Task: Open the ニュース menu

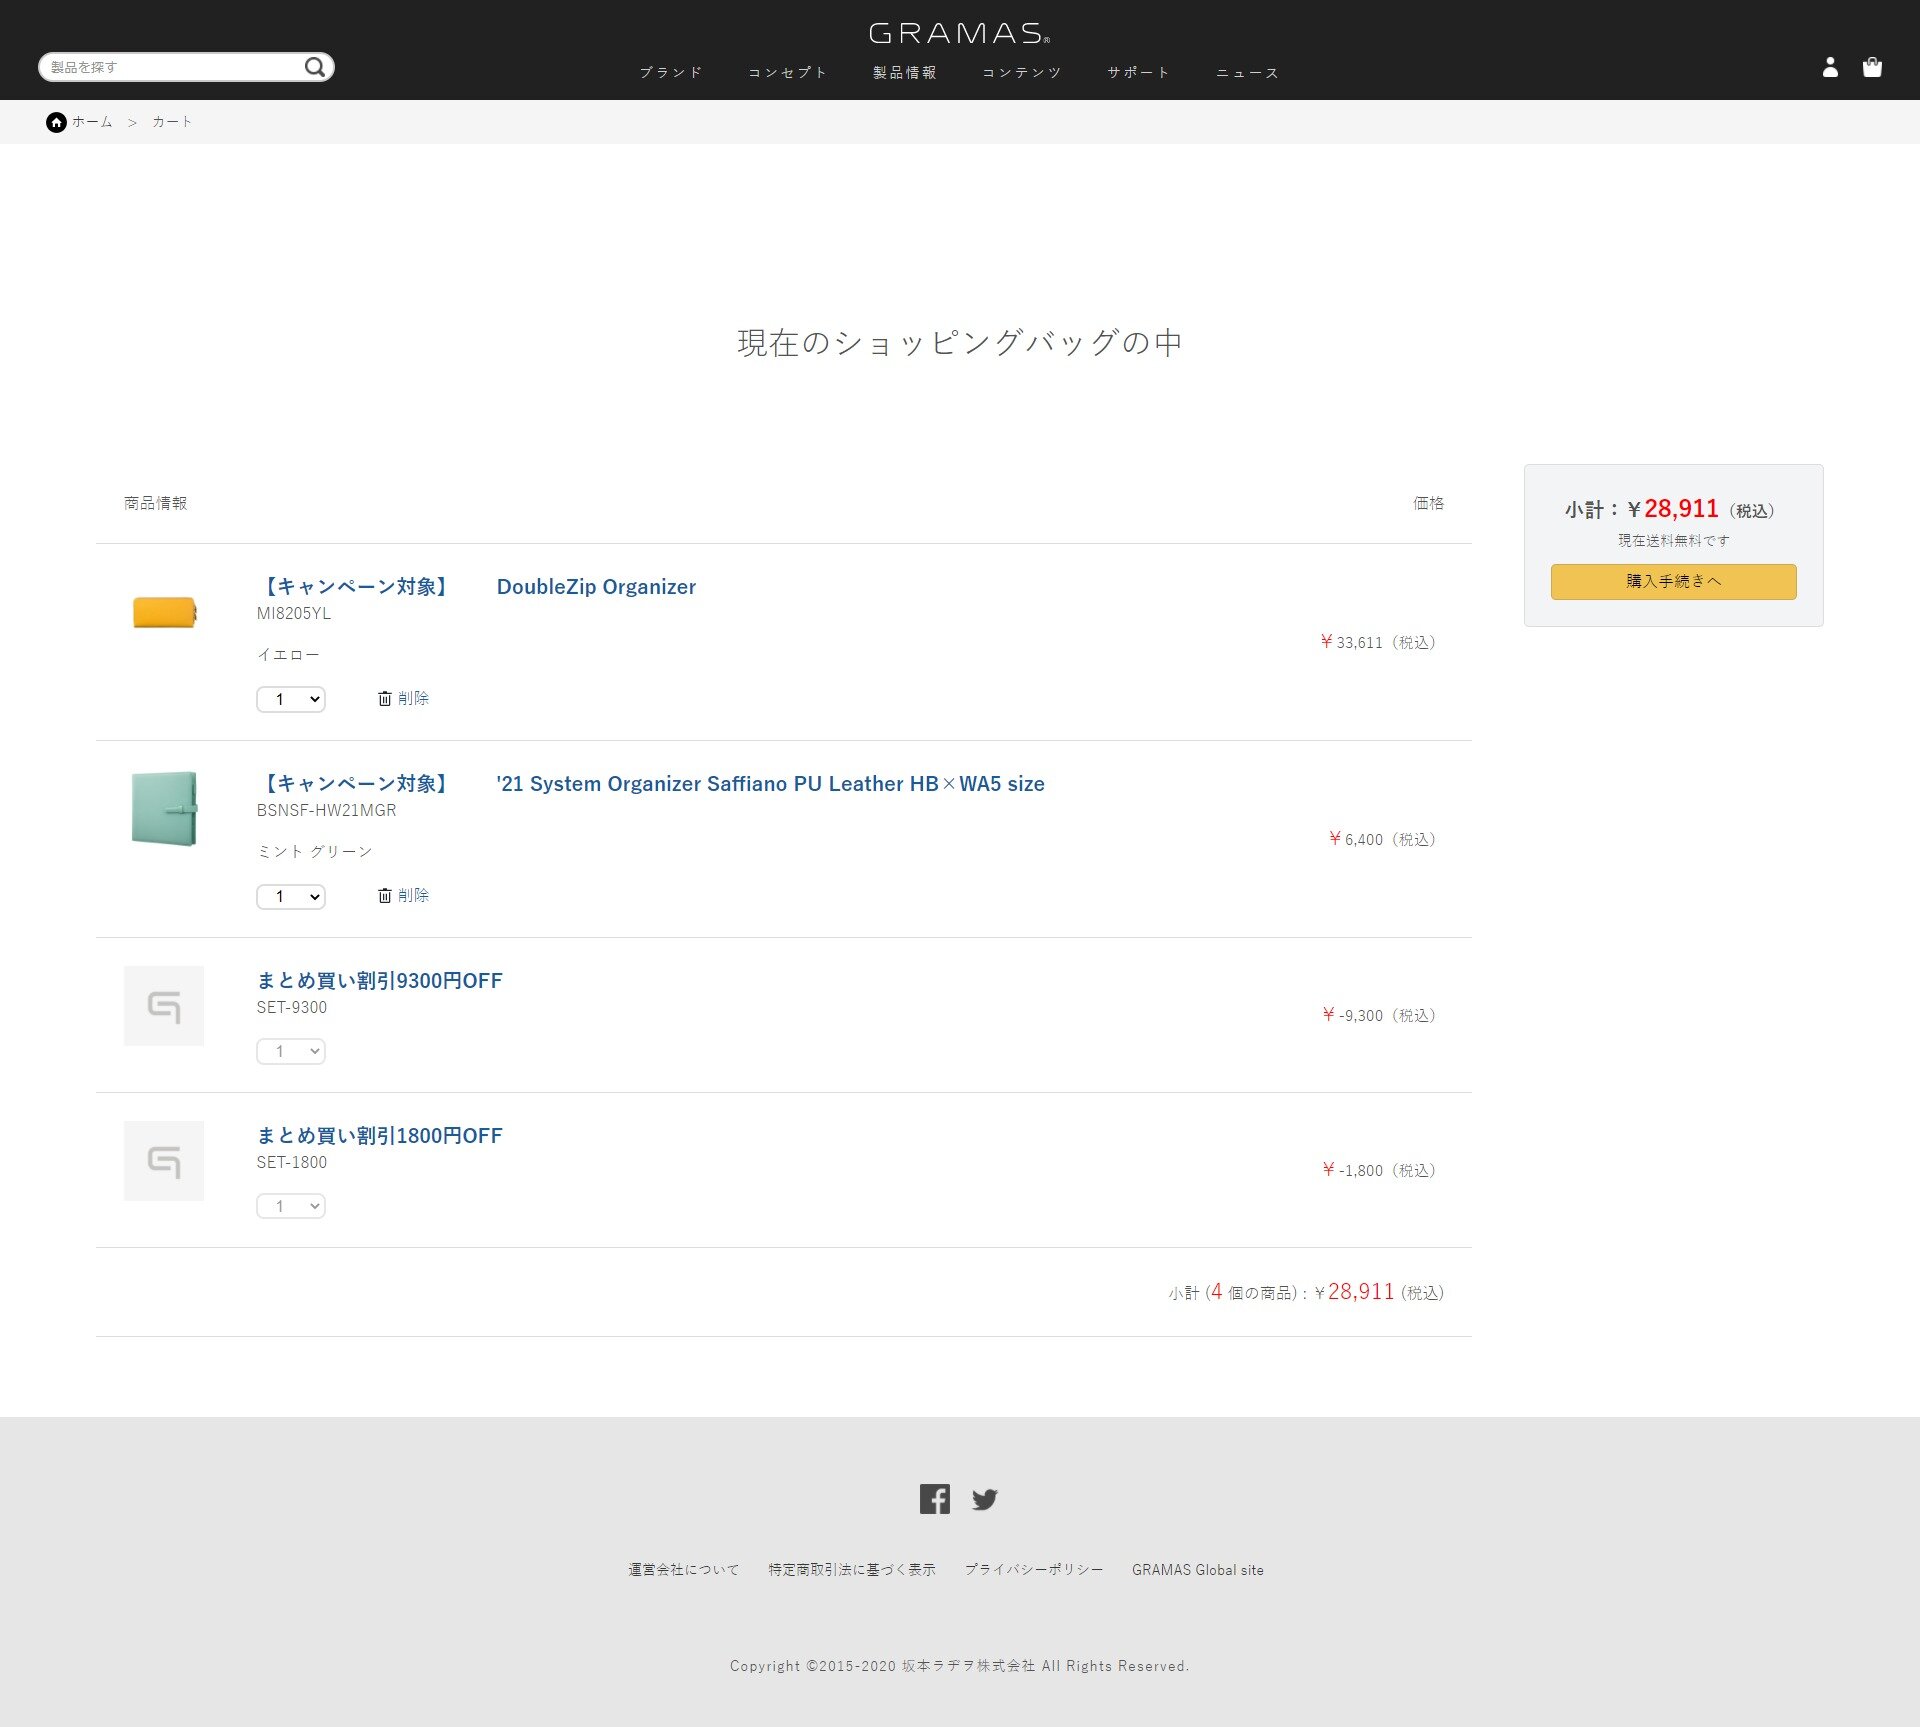Action: pos(1247,72)
